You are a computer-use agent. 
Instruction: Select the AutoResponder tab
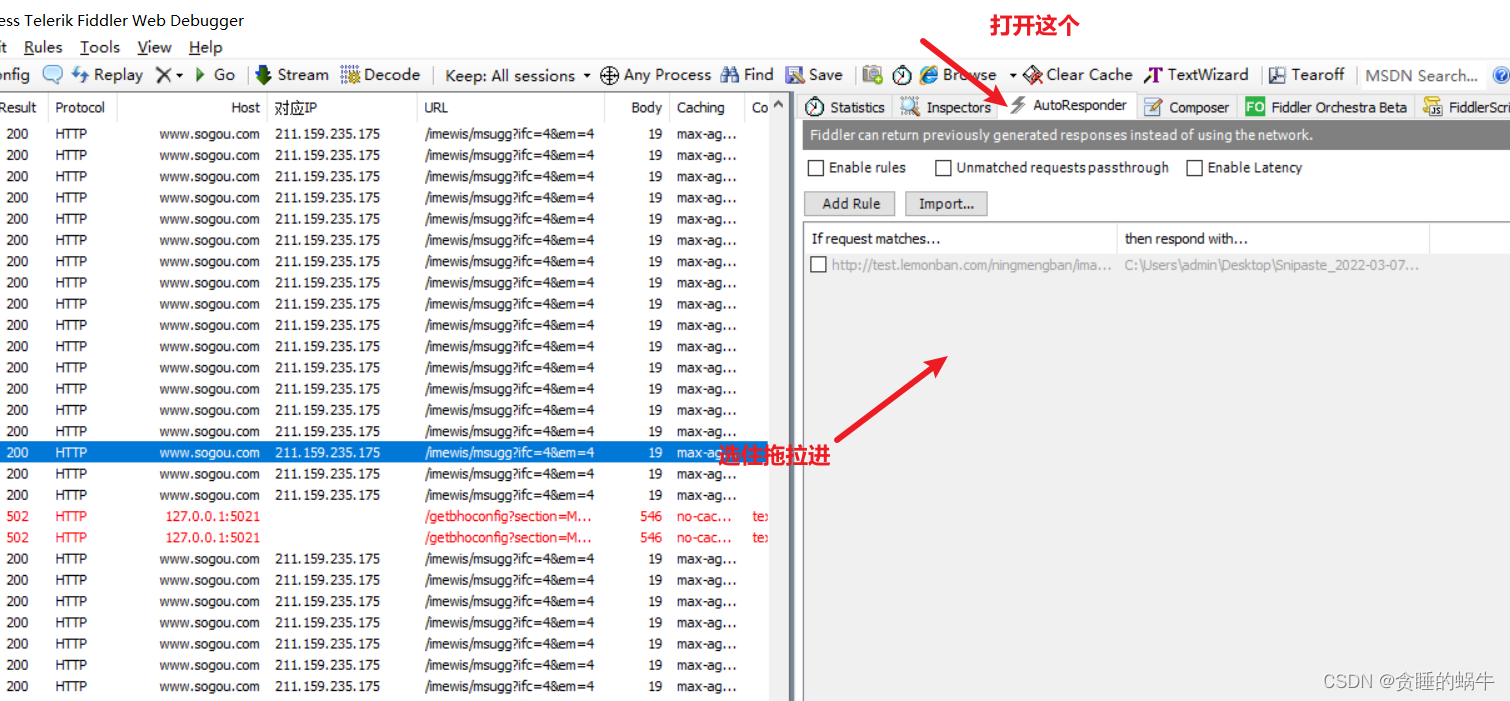coord(1067,105)
